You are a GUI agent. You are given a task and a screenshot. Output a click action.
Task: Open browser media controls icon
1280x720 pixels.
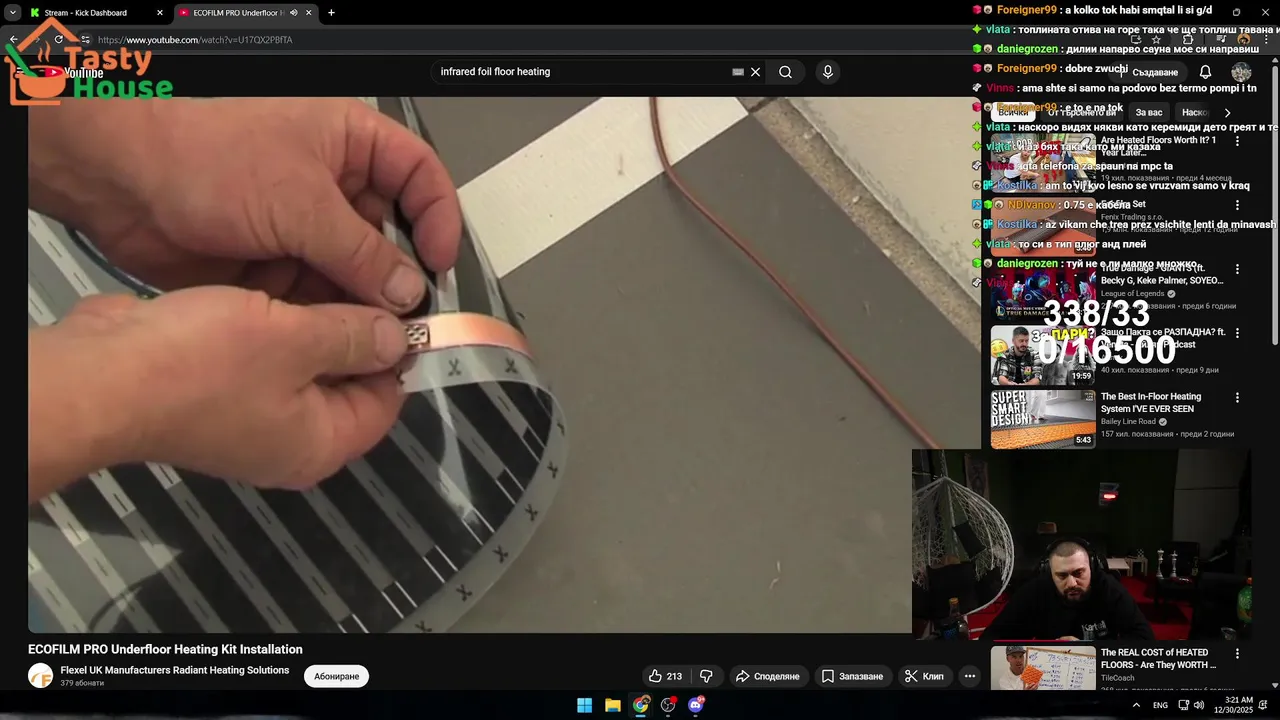point(1221,40)
